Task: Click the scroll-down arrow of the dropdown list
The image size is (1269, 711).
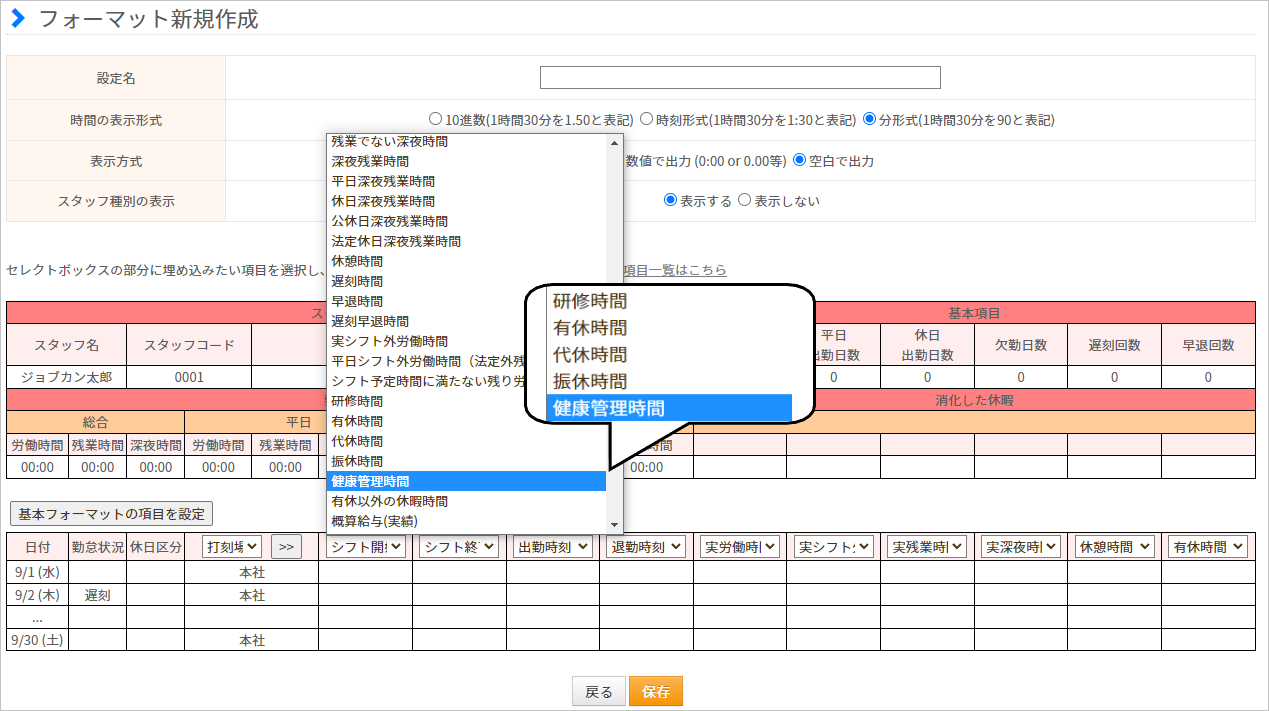Action: [x=614, y=524]
